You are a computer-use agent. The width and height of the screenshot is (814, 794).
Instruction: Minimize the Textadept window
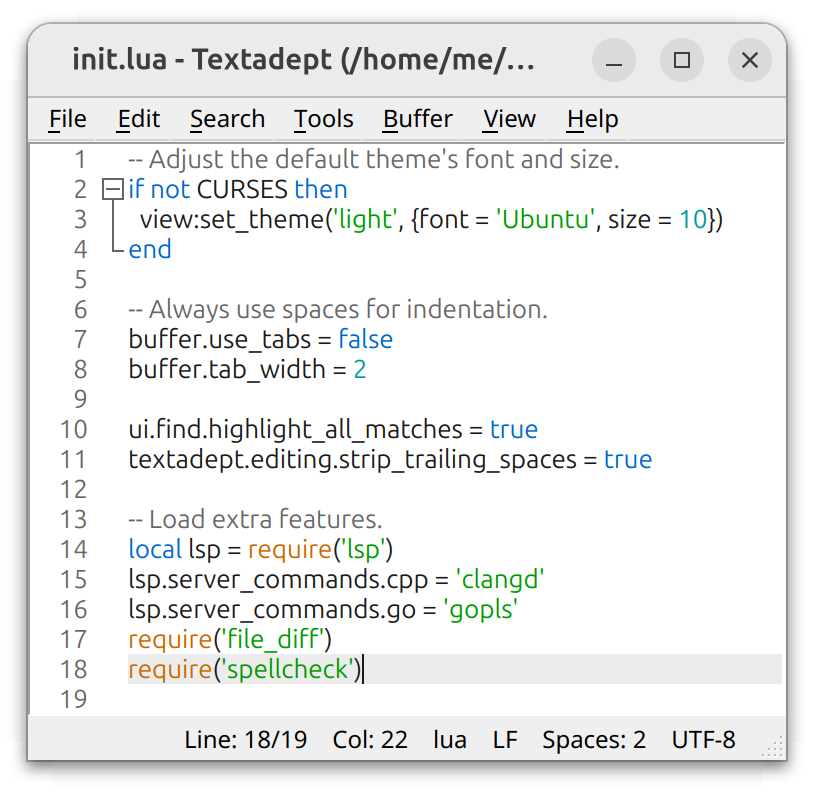click(614, 60)
